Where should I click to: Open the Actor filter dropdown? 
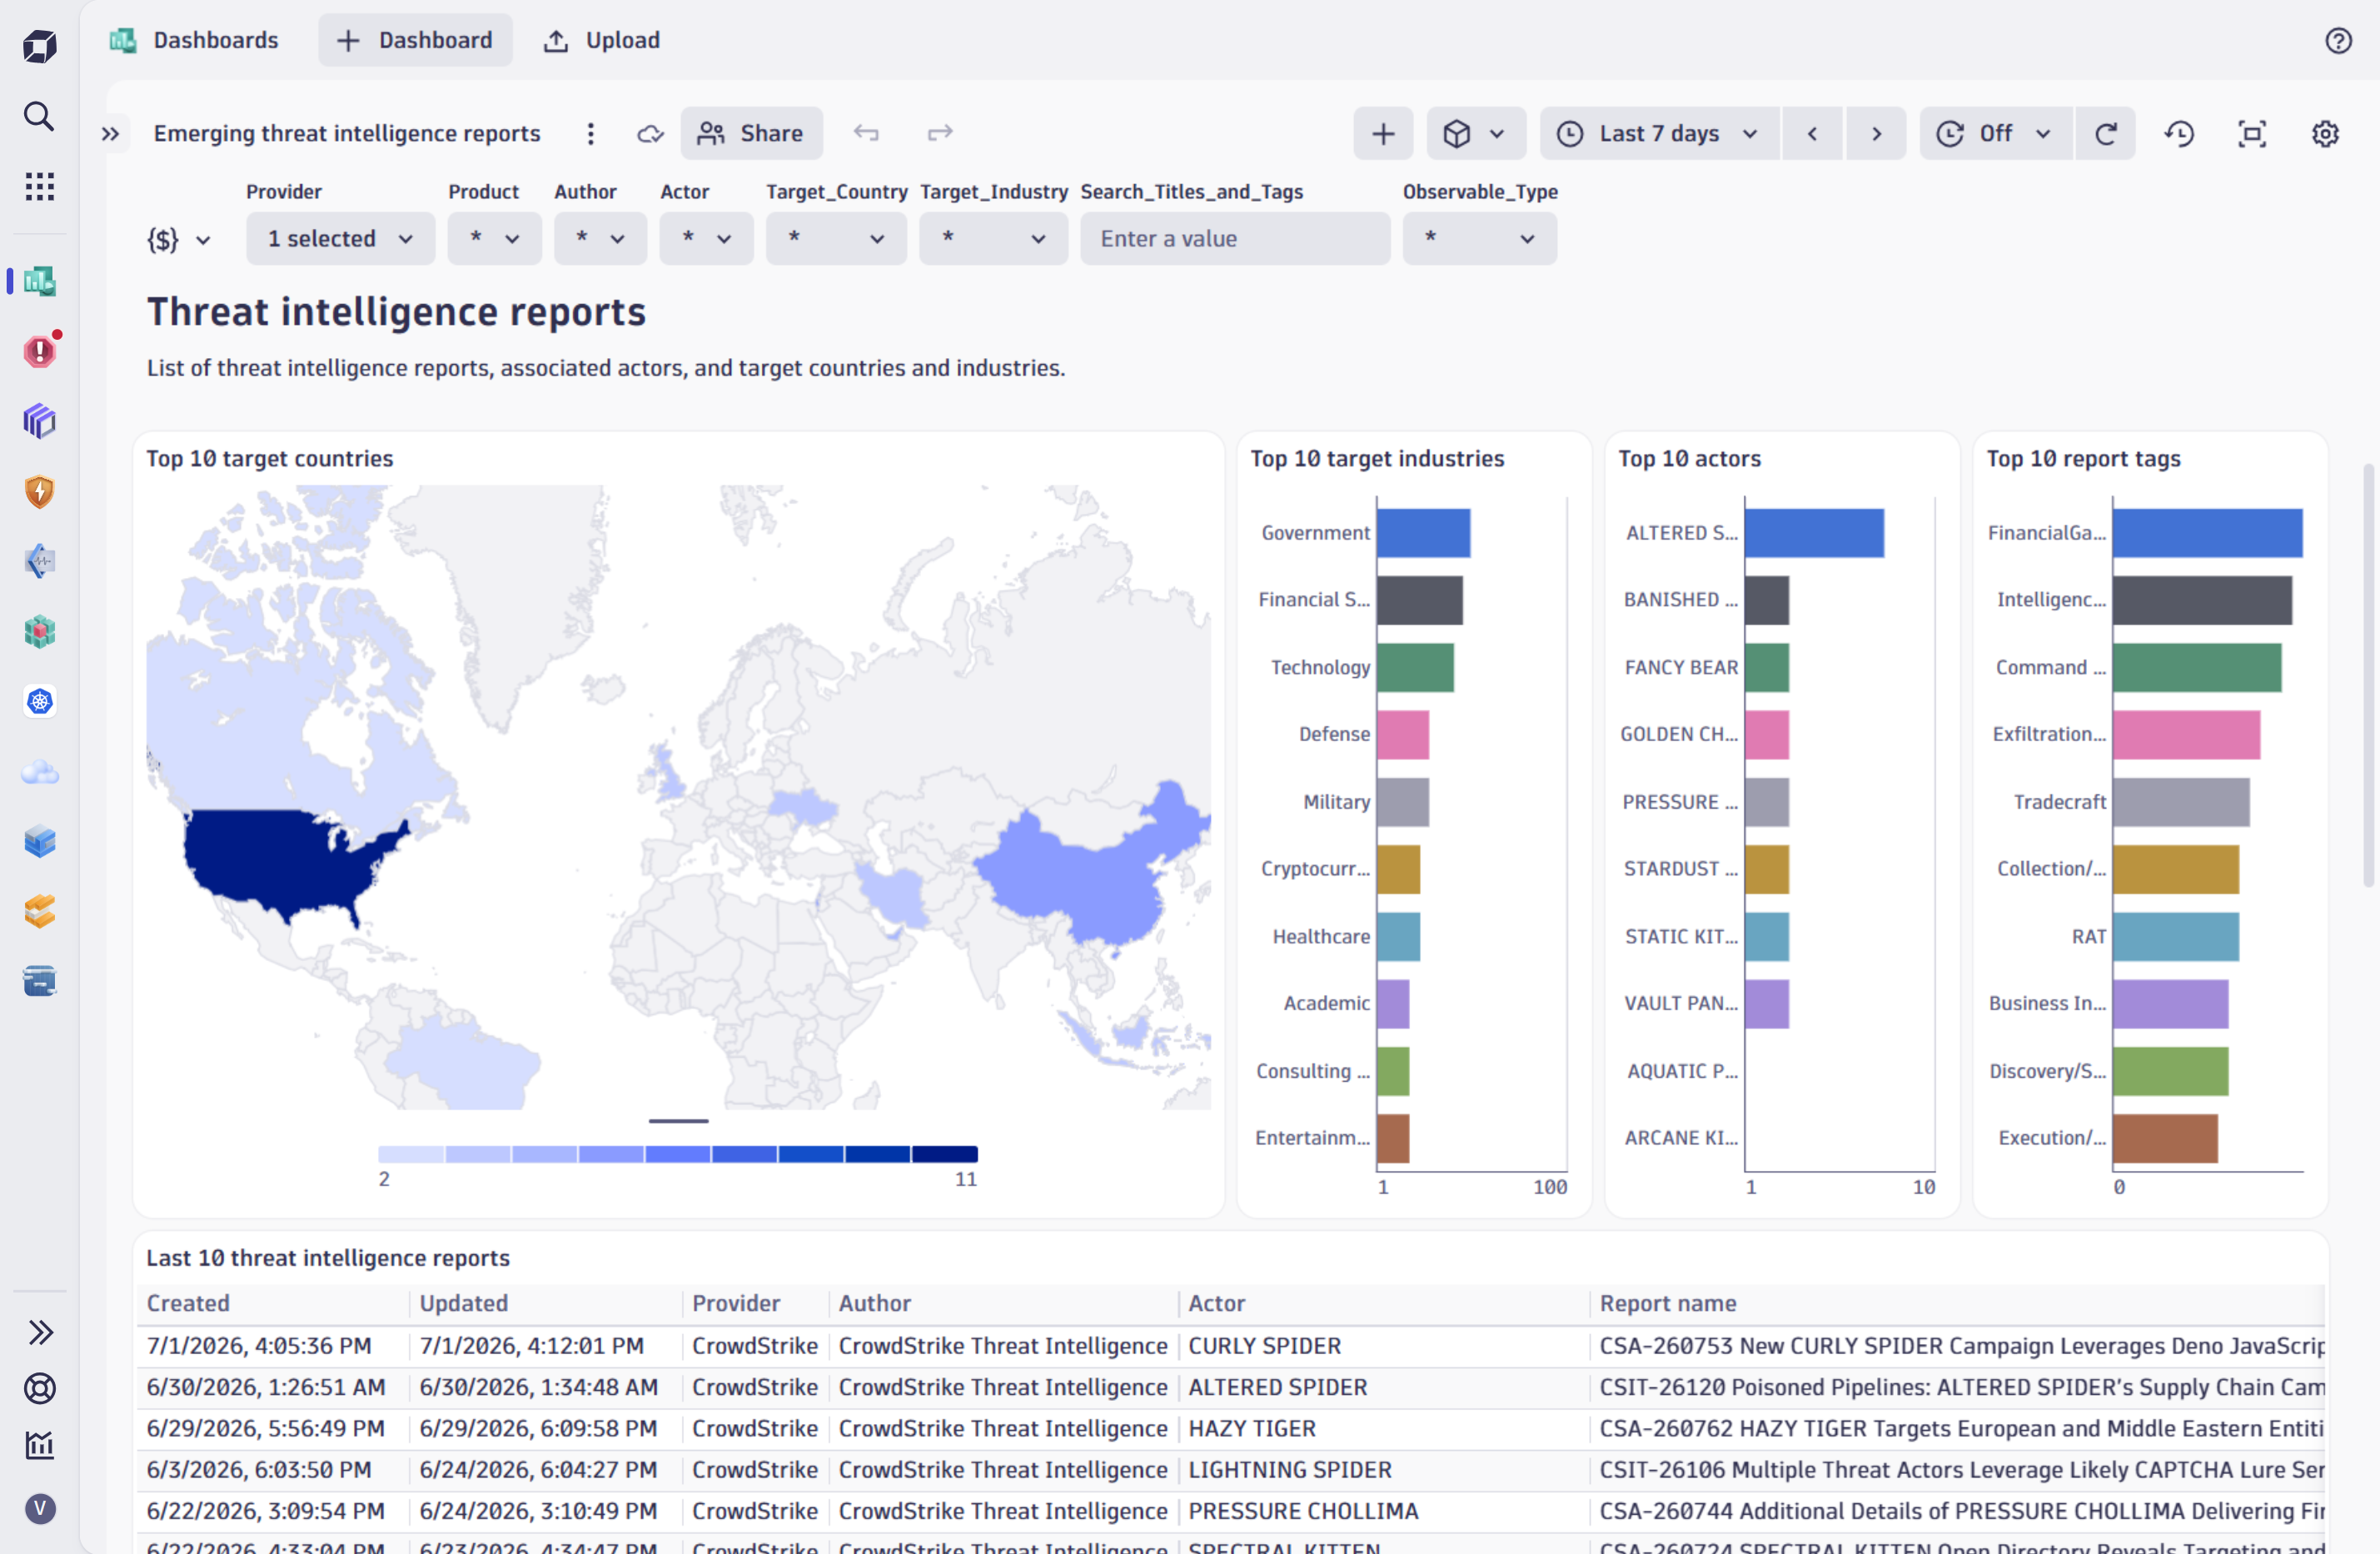tap(706, 238)
